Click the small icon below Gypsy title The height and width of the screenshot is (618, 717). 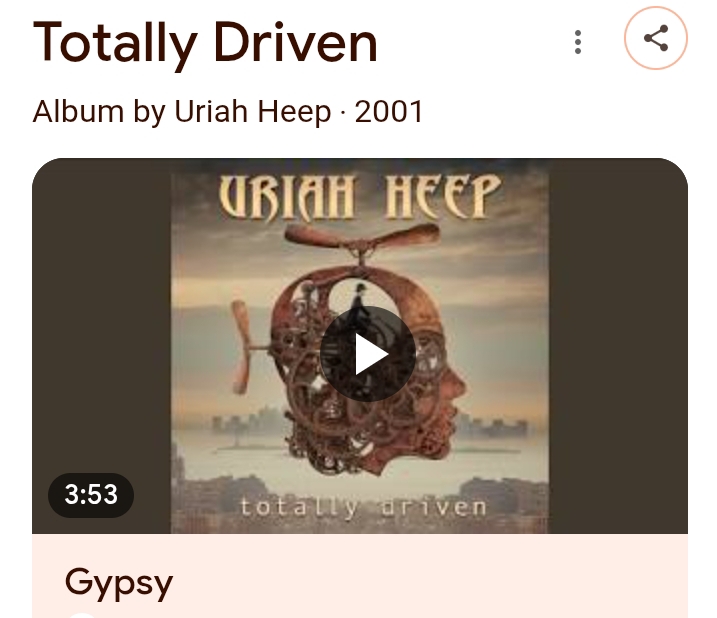81,615
